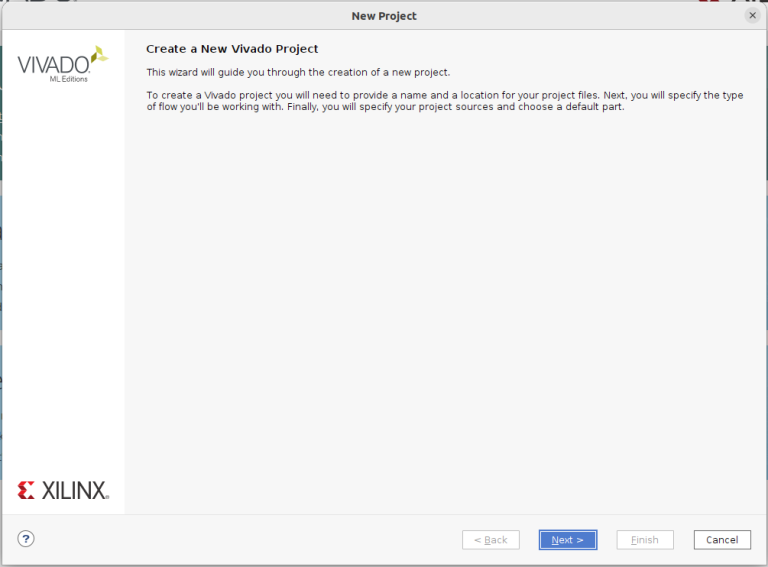Cancel the New Project wizard

[722, 540]
